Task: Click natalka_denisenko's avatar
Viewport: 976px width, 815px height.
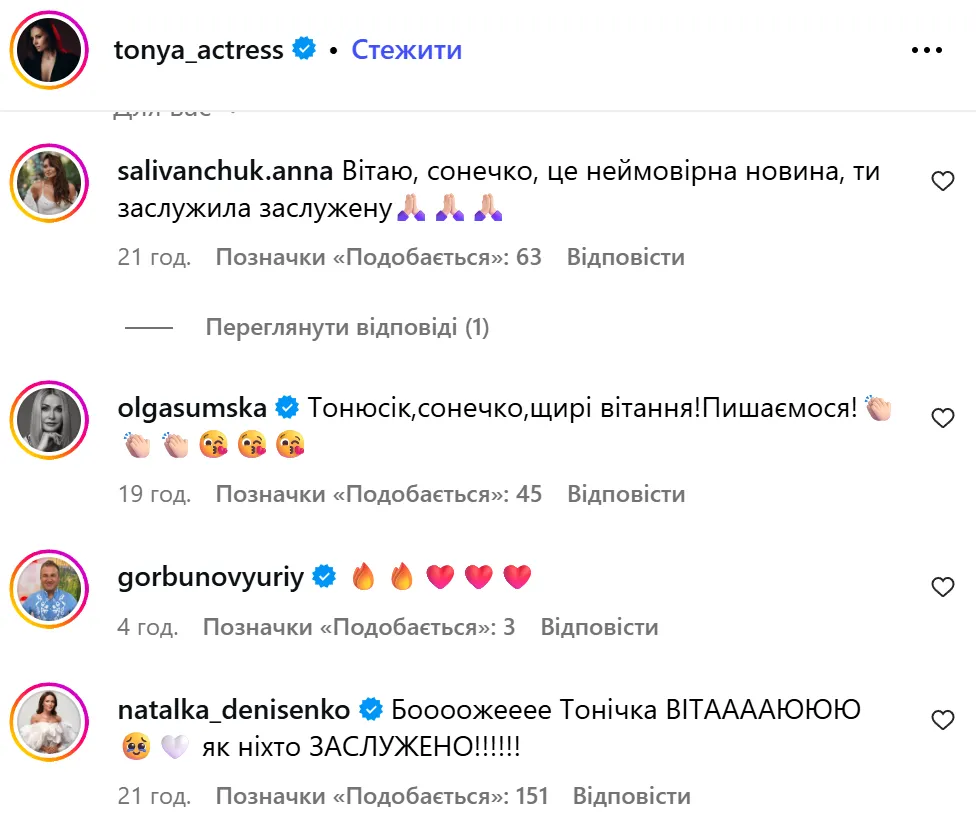Action: pos(49,719)
